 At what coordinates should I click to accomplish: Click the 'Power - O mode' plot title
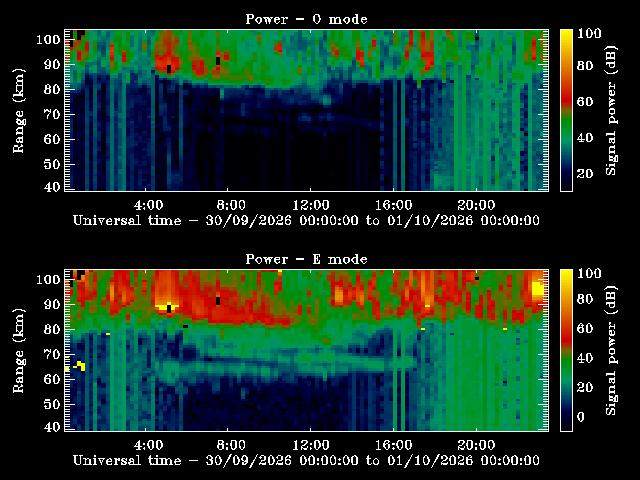coord(306,19)
